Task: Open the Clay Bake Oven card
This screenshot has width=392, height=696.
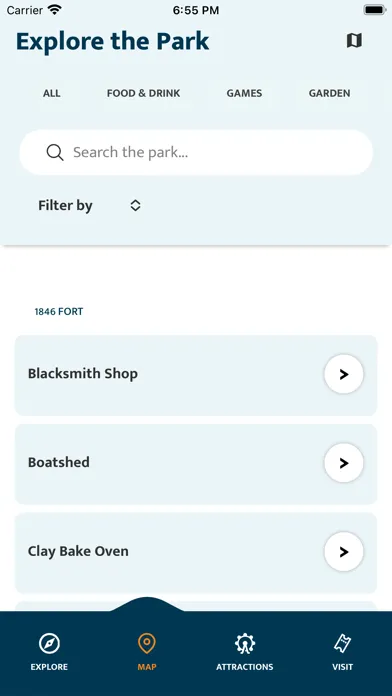Action: pyautogui.click(x=196, y=553)
